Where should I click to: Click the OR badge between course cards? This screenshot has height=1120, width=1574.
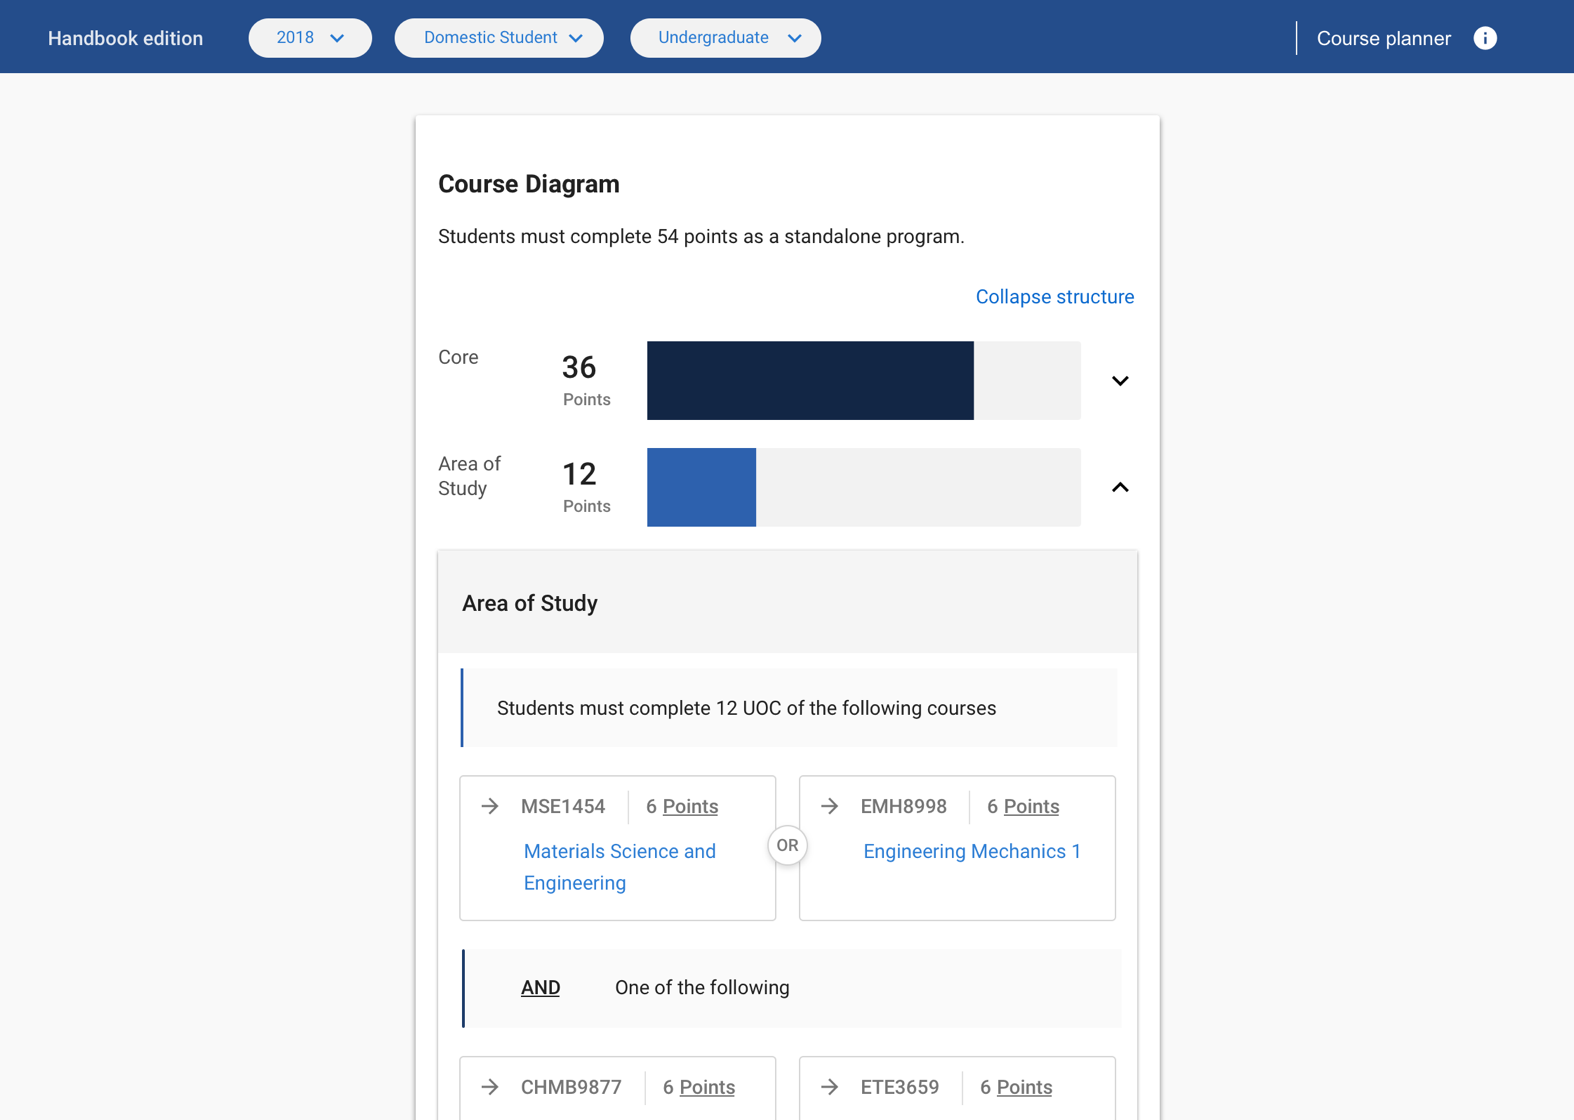[x=787, y=846]
